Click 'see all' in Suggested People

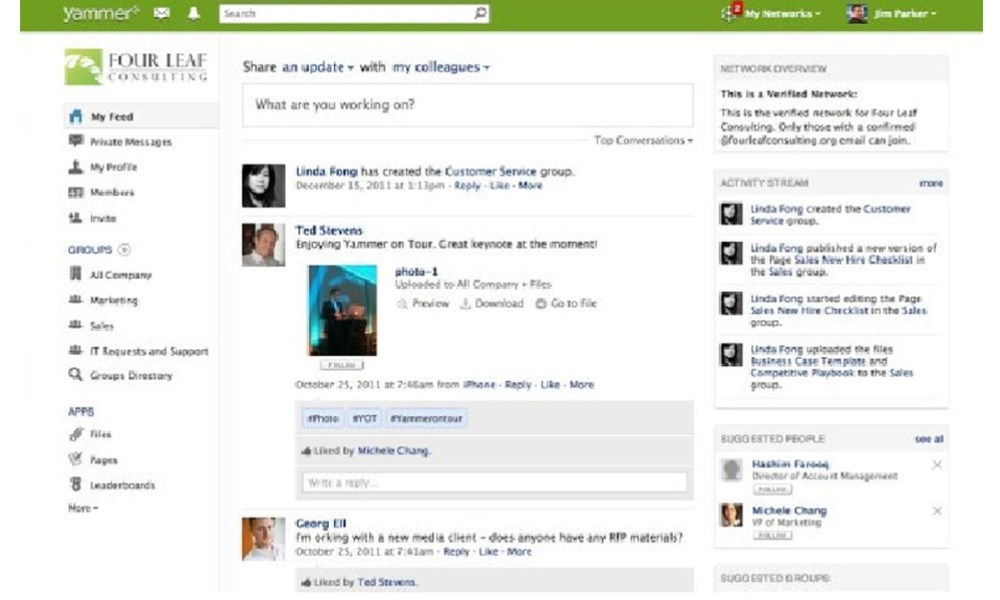click(929, 439)
